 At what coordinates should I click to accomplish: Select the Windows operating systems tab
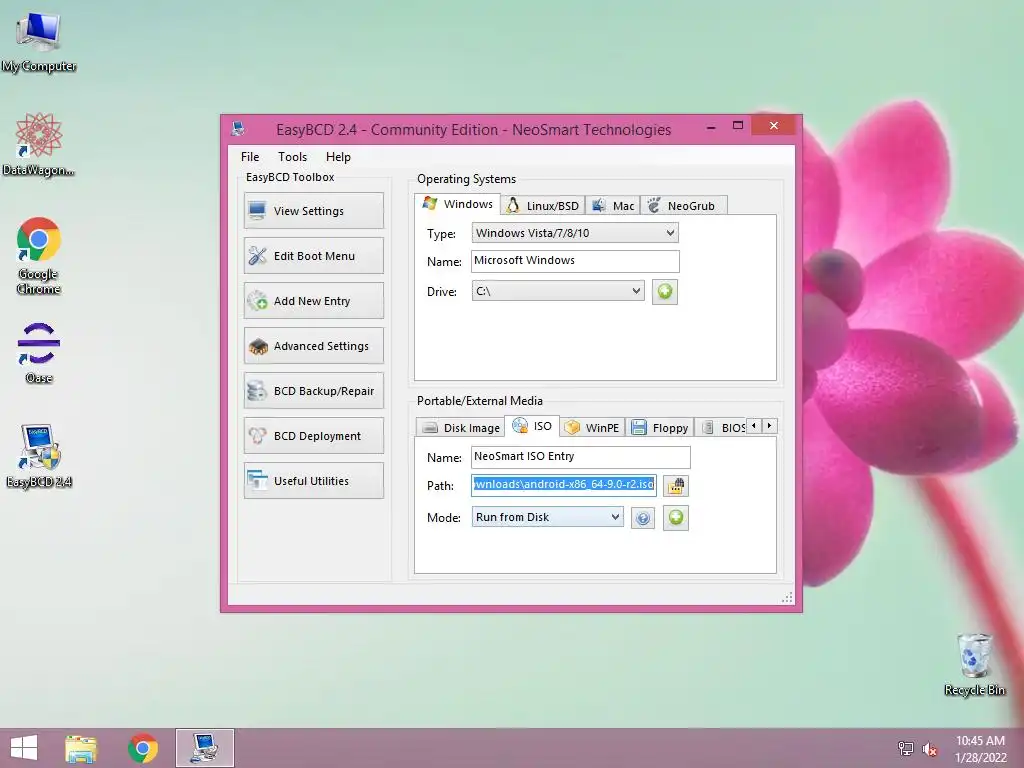(x=458, y=204)
